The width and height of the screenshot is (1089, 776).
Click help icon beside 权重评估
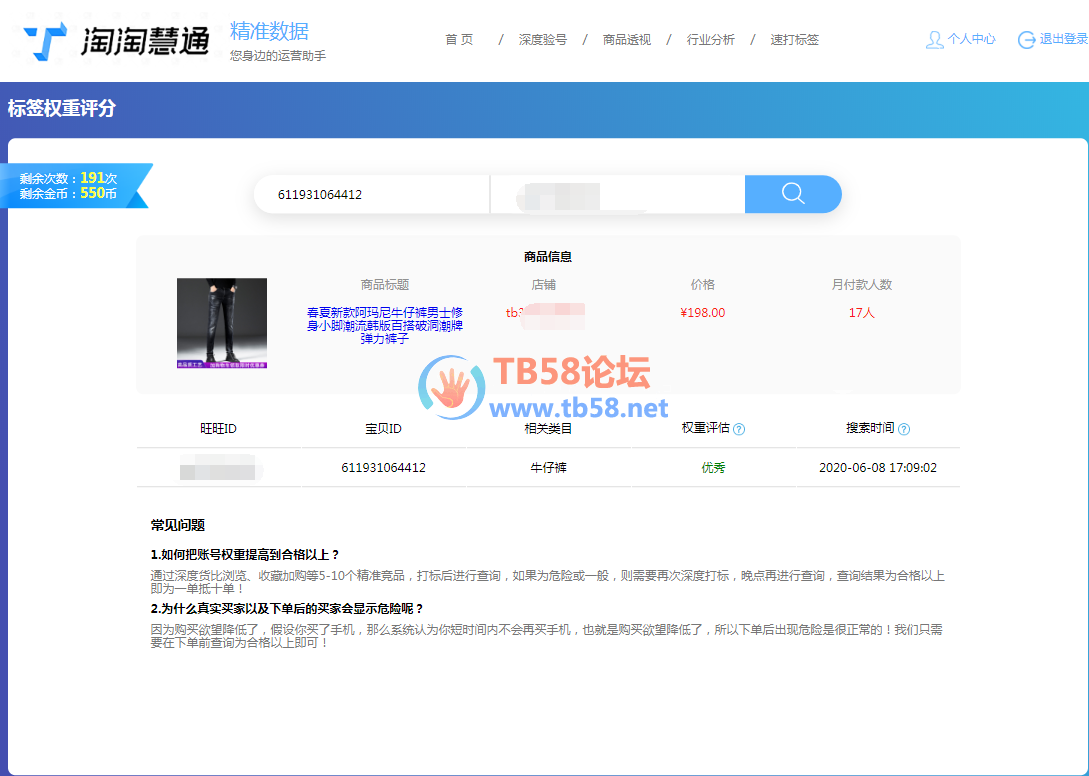739,430
